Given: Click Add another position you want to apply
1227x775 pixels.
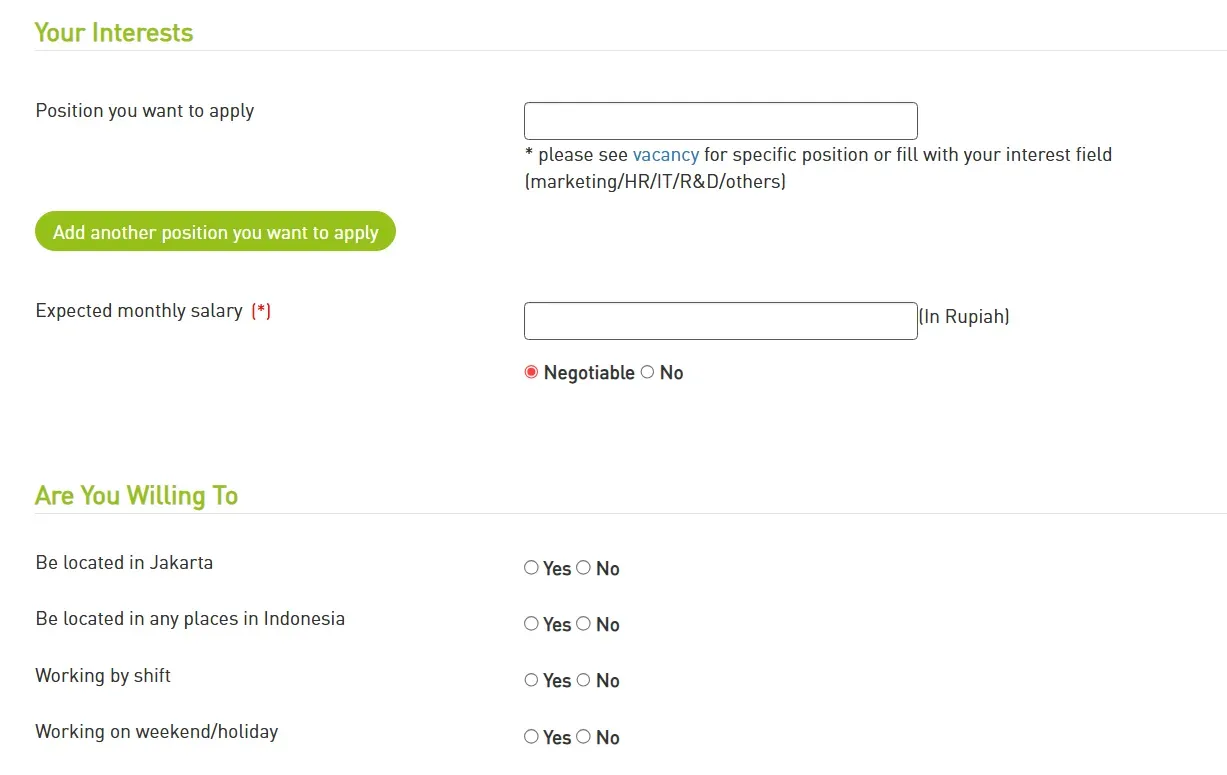Looking at the screenshot, I should coord(215,232).
